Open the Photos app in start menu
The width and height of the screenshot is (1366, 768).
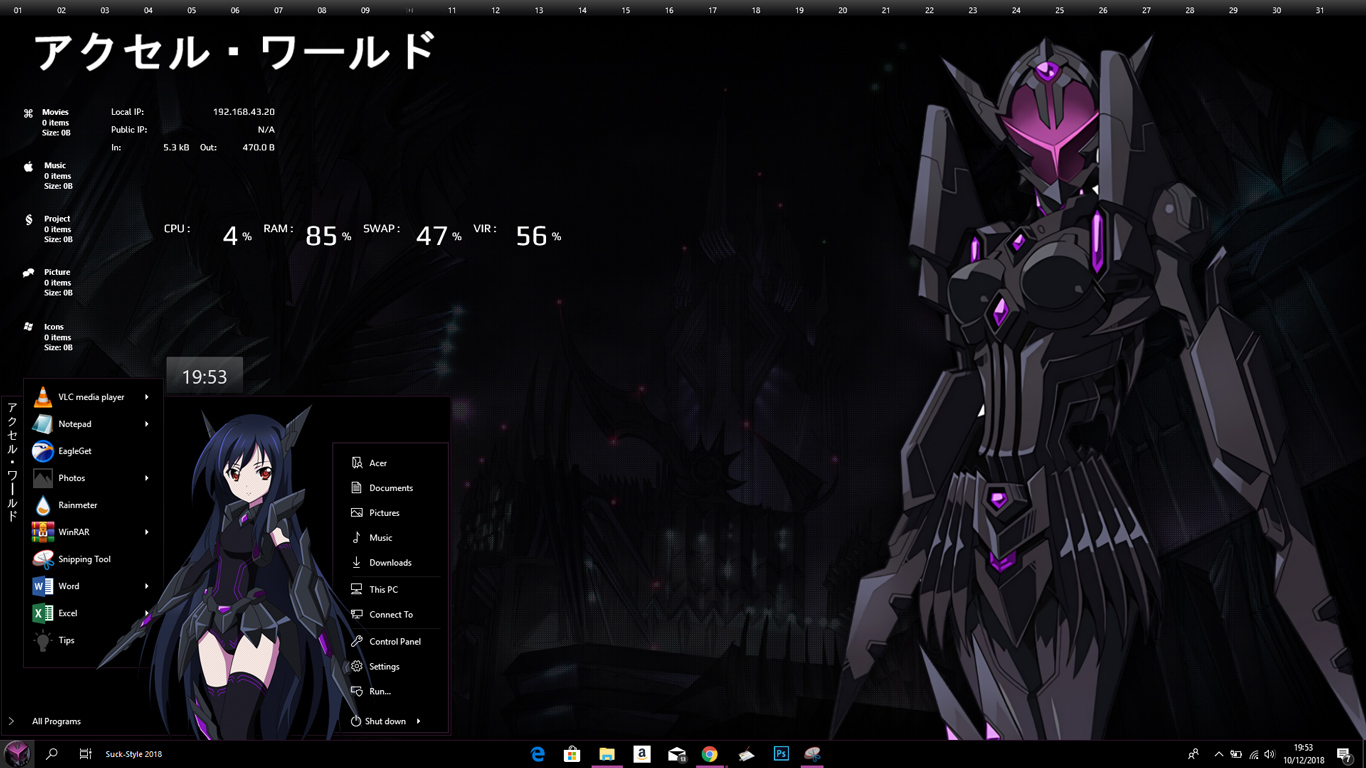click(x=91, y=478)
